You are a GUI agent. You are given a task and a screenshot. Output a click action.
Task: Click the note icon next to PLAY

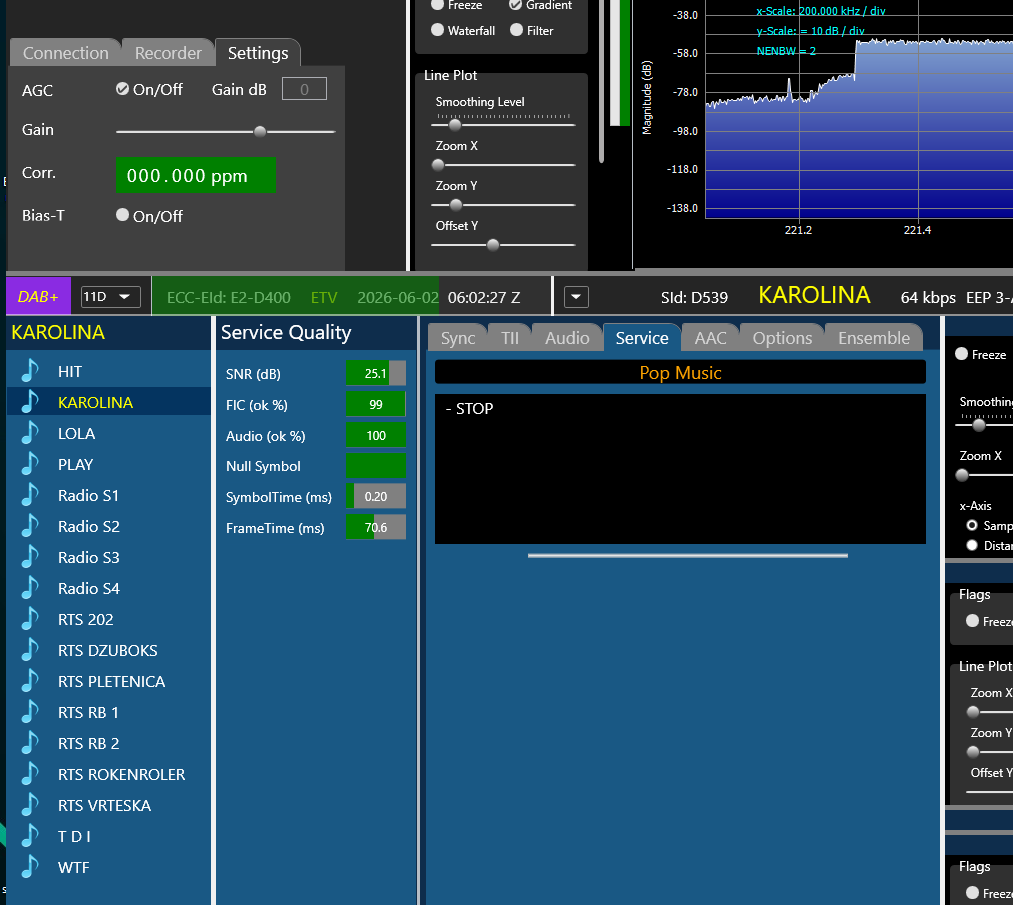[x=30, y=464]
